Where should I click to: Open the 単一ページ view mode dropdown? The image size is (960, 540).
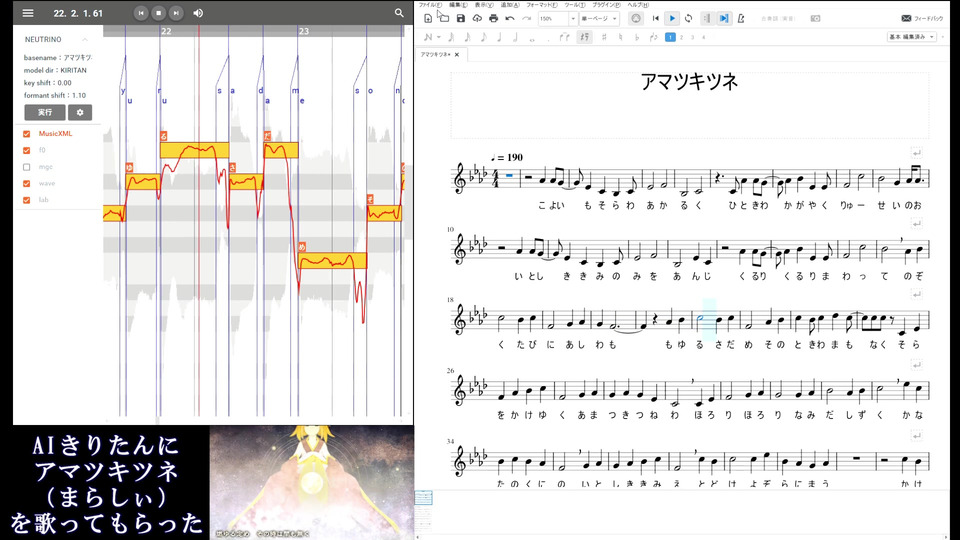pos(599,18)
